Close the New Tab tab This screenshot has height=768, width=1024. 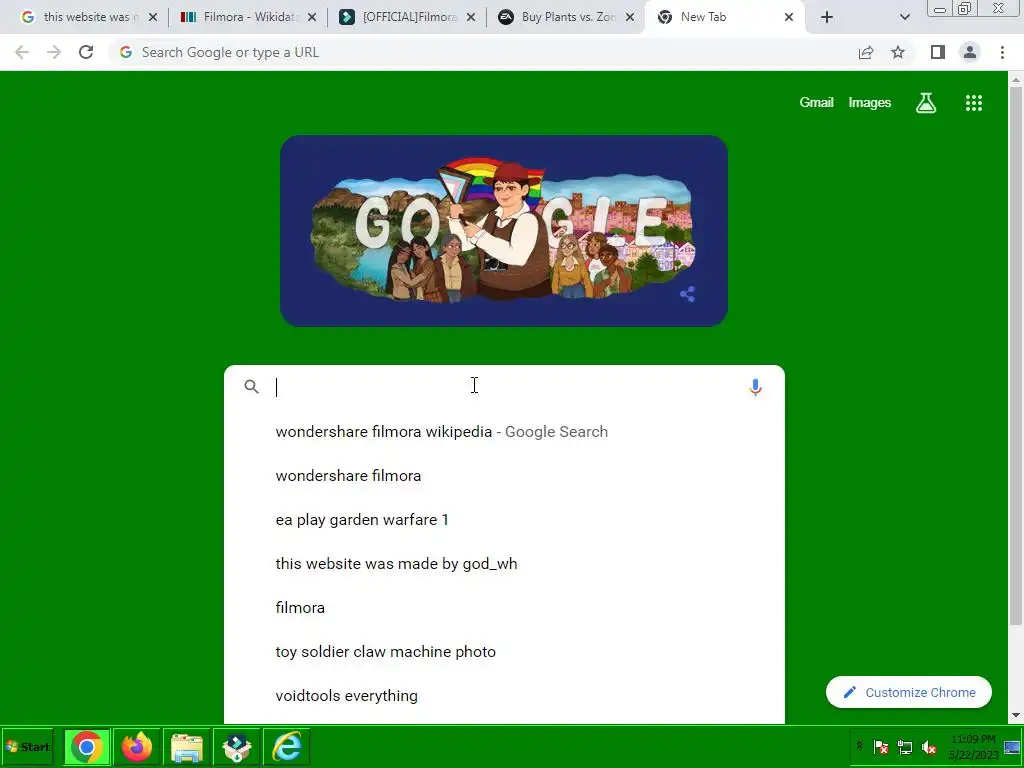click(789, 17)
